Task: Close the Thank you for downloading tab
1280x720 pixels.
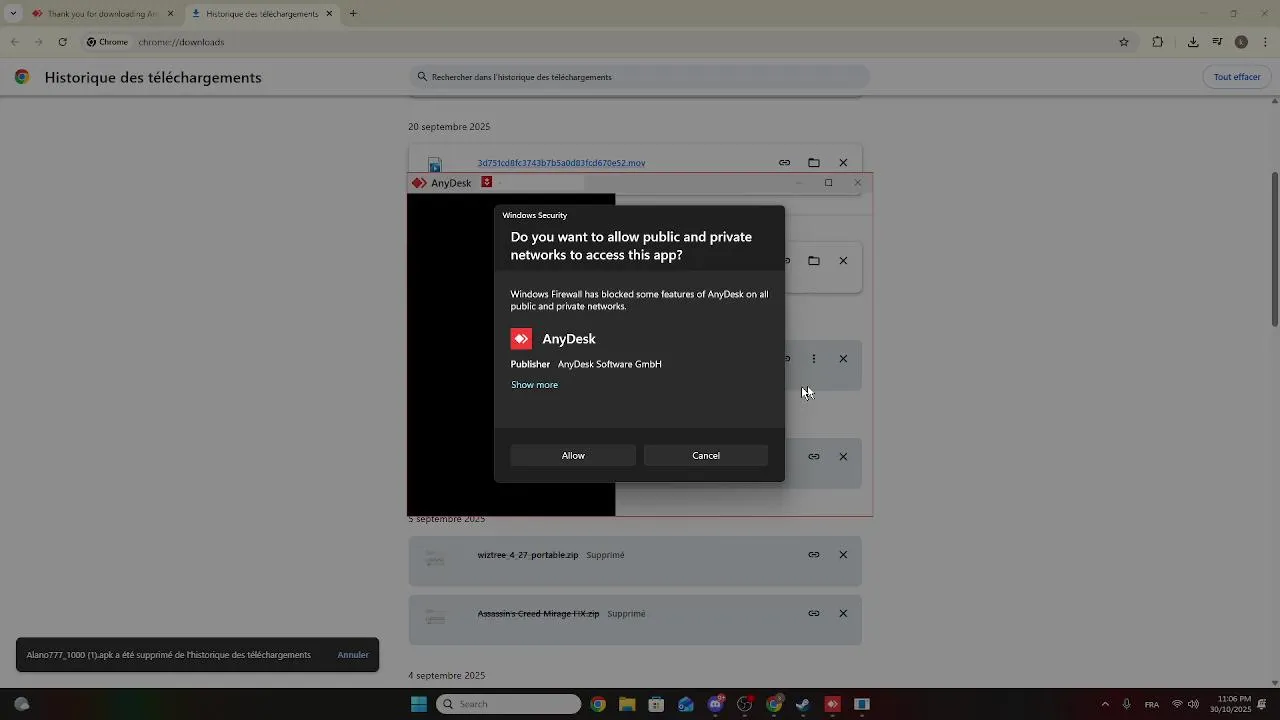Action: (170, 14)
